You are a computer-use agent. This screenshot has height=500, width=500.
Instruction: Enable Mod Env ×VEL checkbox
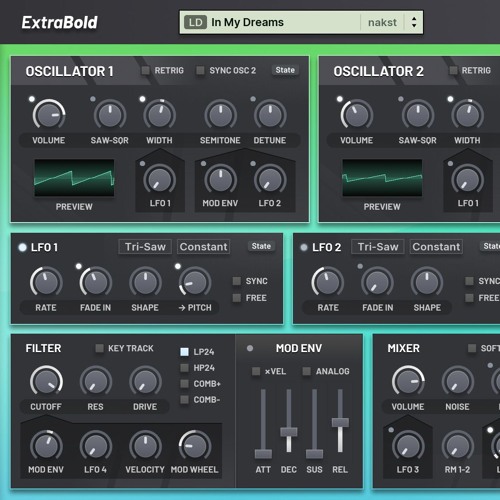point(256,371)
